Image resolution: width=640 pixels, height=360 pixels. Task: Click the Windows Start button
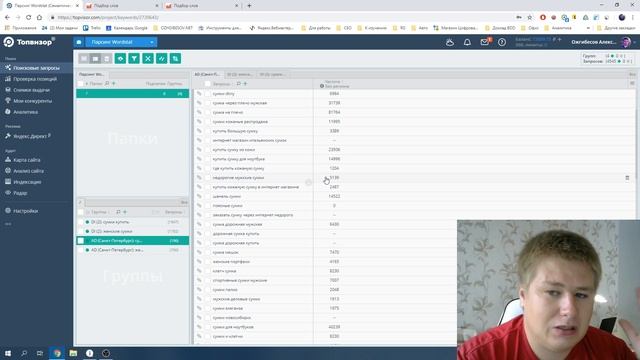point(8,353)
